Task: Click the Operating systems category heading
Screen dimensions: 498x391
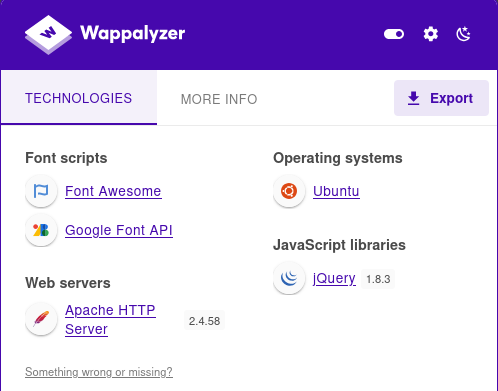Action: pos(338,158)
